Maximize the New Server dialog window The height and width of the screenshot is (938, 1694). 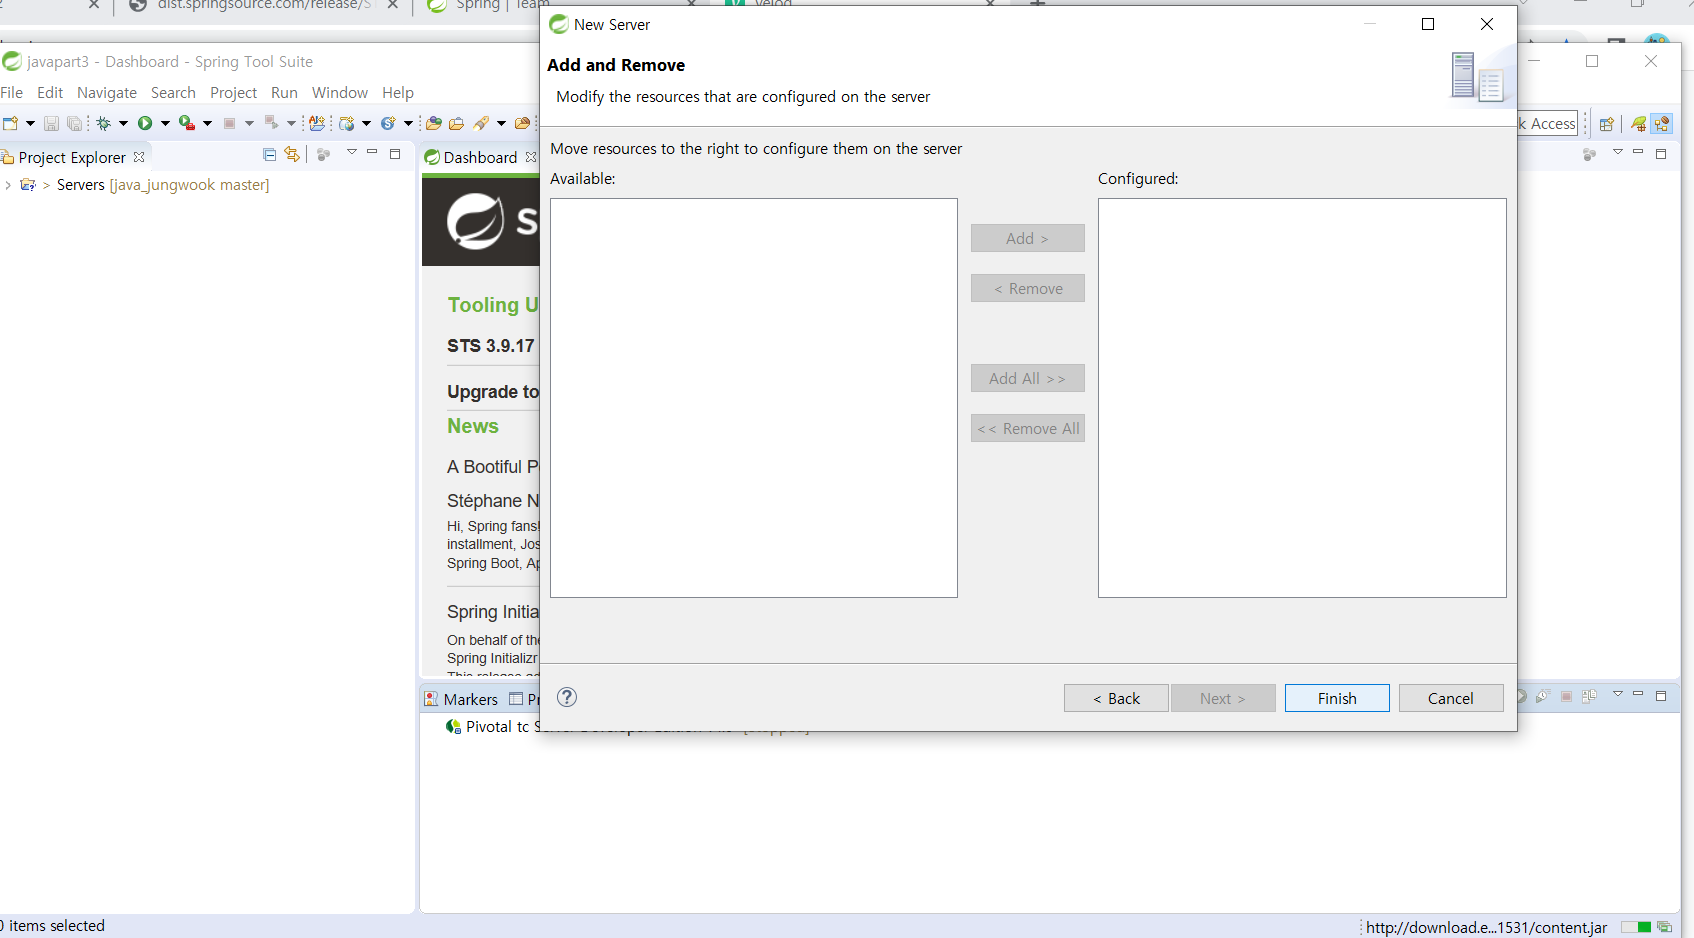click(1428, 24)
